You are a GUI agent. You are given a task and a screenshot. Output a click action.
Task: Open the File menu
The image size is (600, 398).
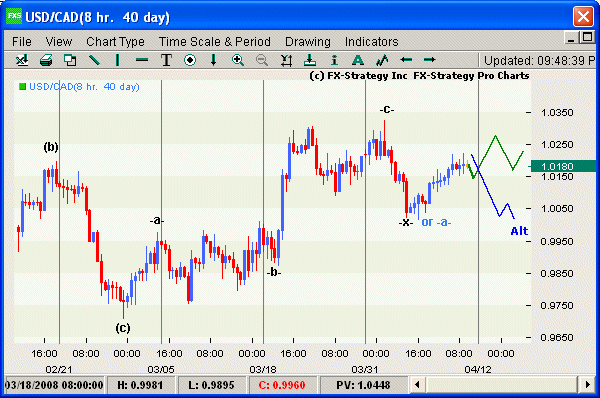point(22,42)
